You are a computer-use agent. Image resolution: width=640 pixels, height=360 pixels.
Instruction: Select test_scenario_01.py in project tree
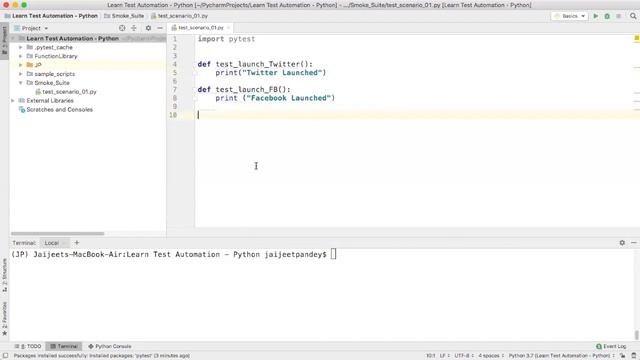69,92
